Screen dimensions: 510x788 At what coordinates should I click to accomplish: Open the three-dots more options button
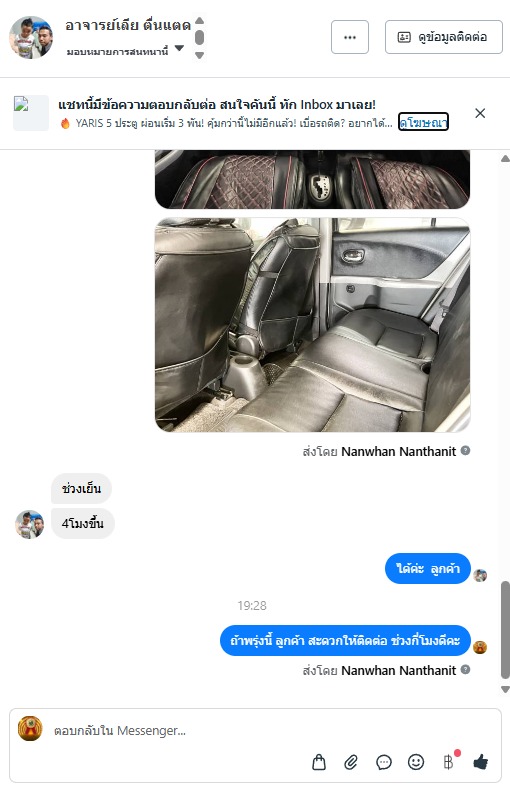tap(350, 37)
